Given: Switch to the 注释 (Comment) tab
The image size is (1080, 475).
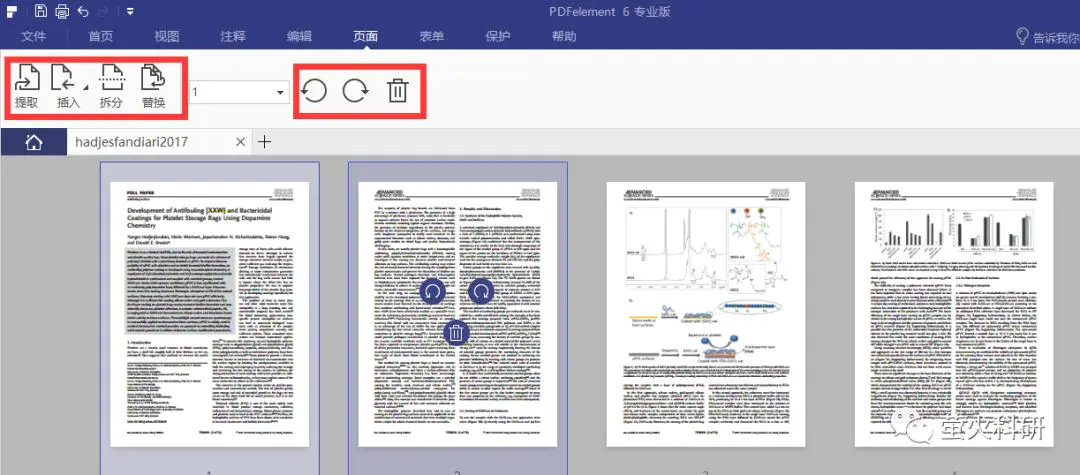Looking at the screenshot, I should tap(233, 36).
